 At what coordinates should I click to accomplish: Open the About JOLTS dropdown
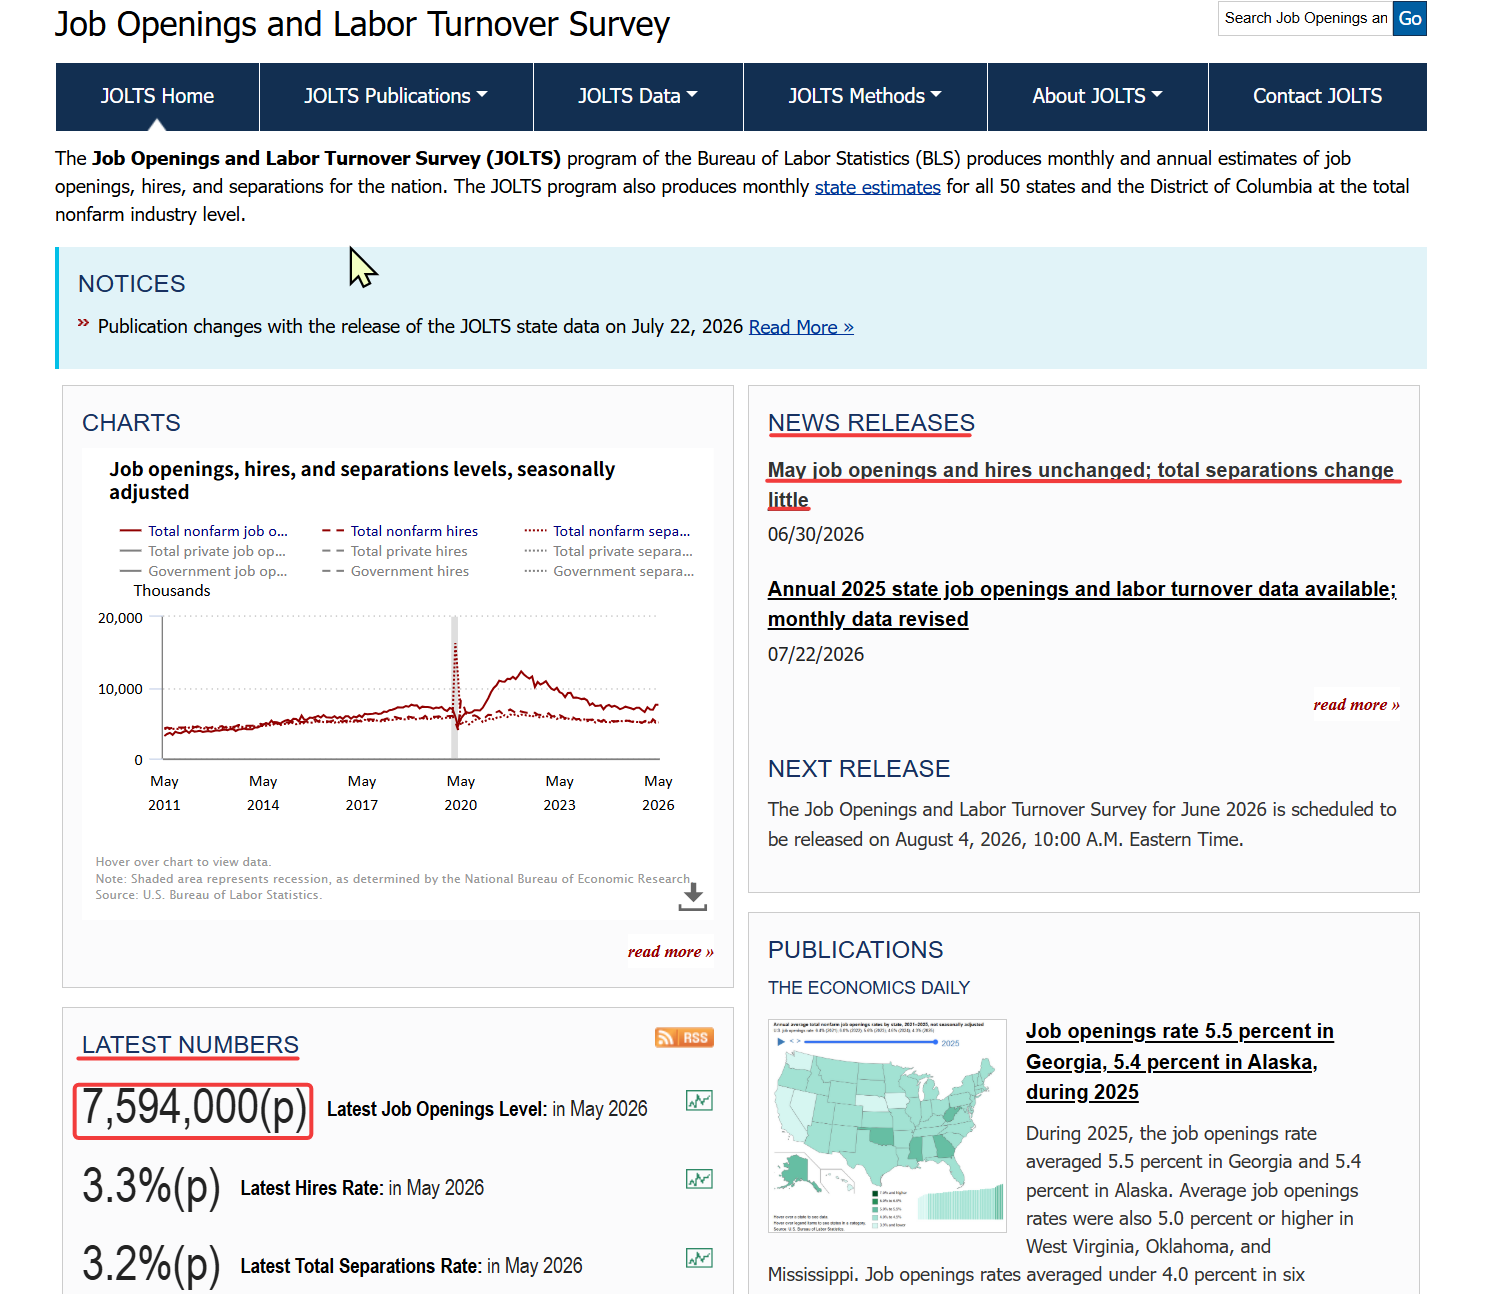1097,96
